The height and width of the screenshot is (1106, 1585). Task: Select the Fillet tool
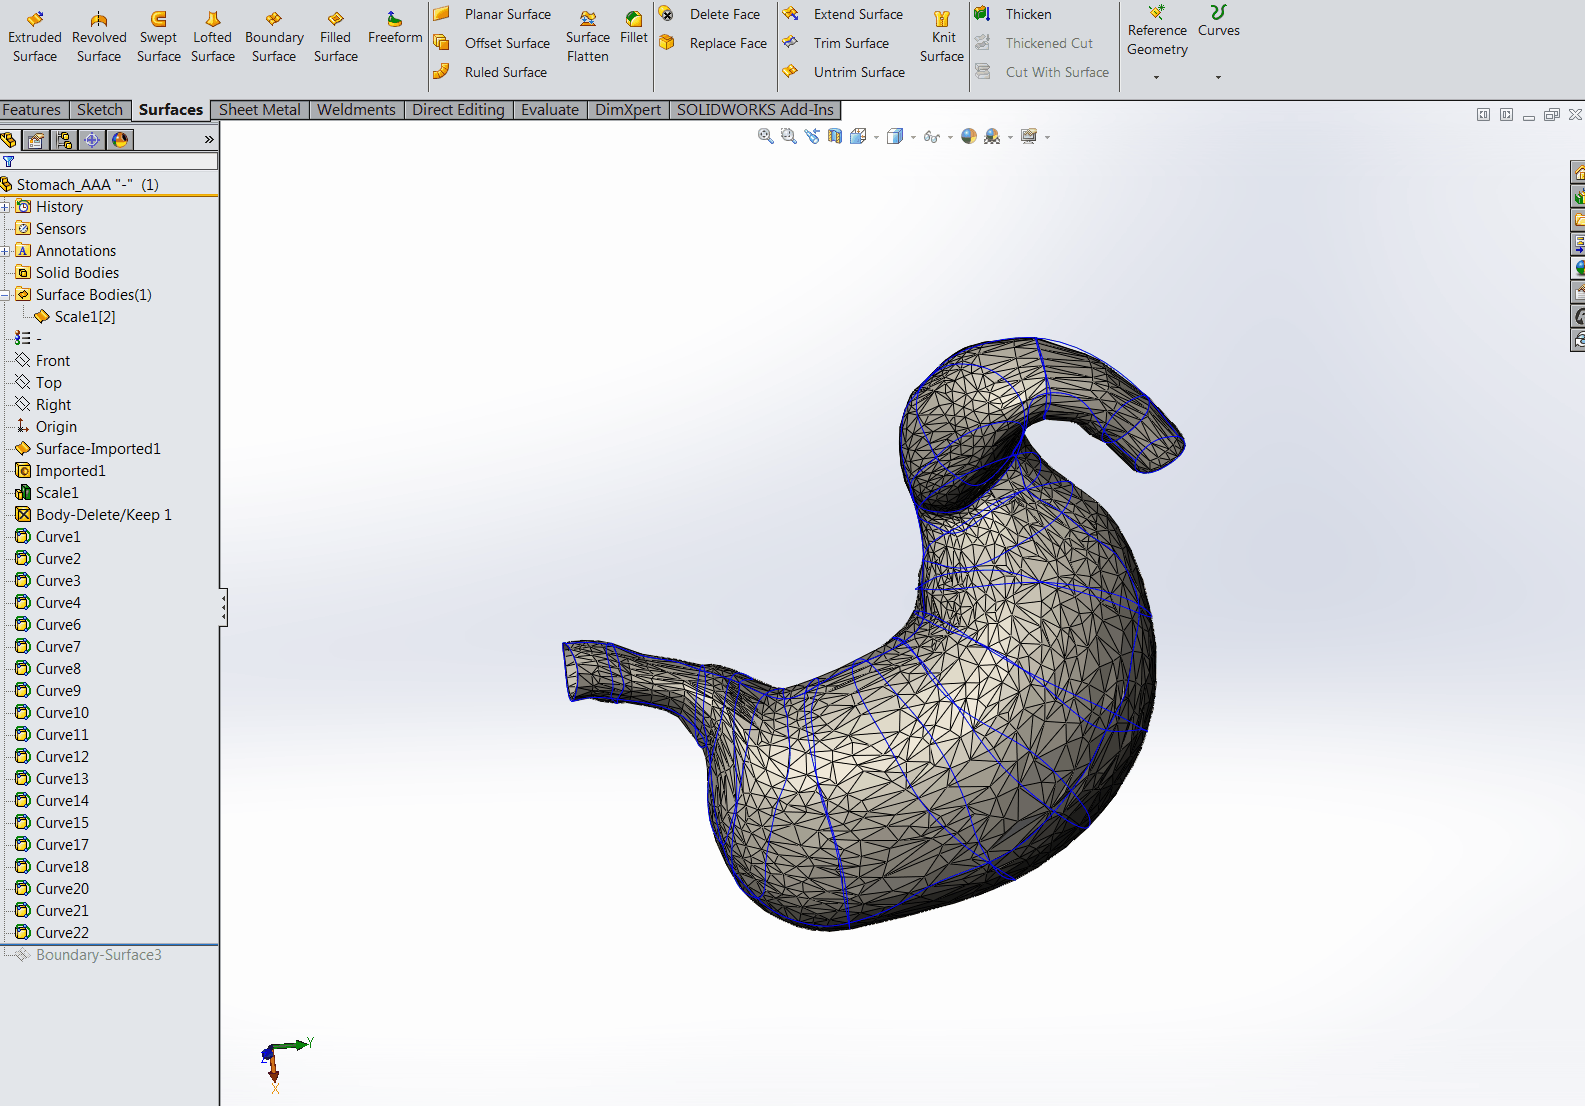tap(634, 29)
